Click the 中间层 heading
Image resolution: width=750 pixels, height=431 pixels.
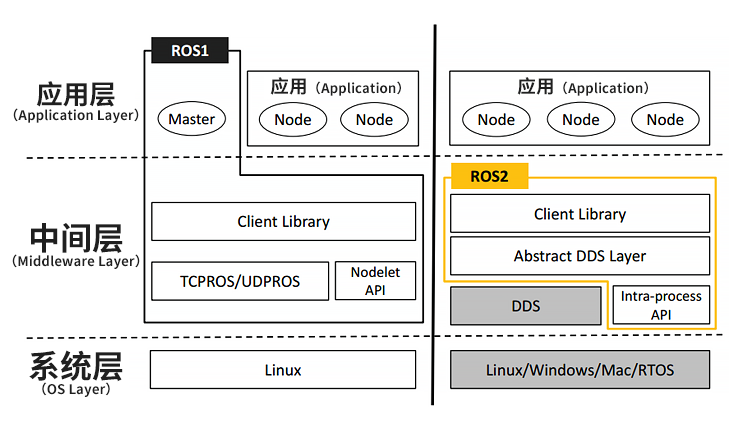(x=76, y=238)
